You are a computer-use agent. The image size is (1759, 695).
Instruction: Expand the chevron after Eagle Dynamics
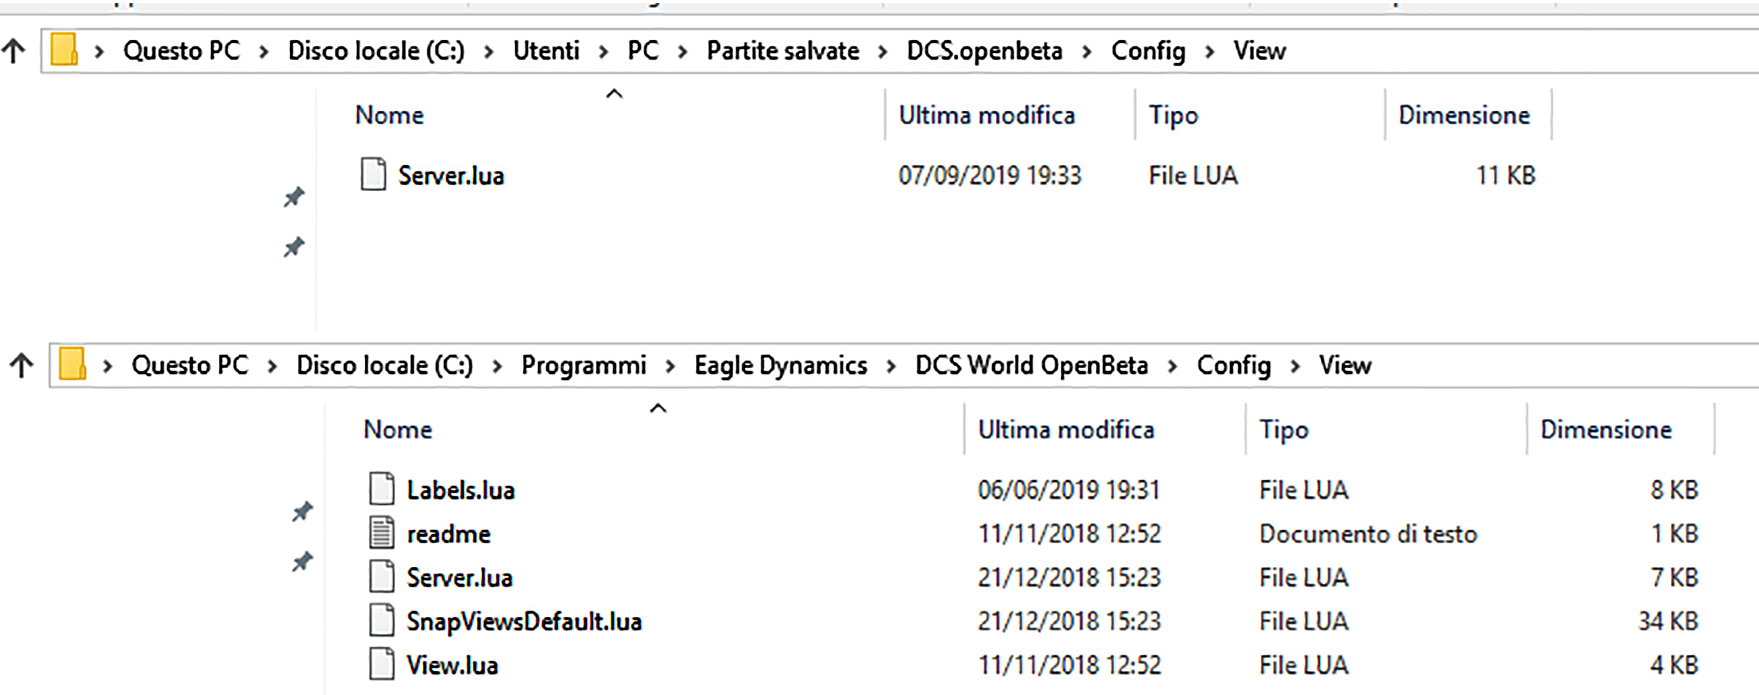click(x=891, y=366)
